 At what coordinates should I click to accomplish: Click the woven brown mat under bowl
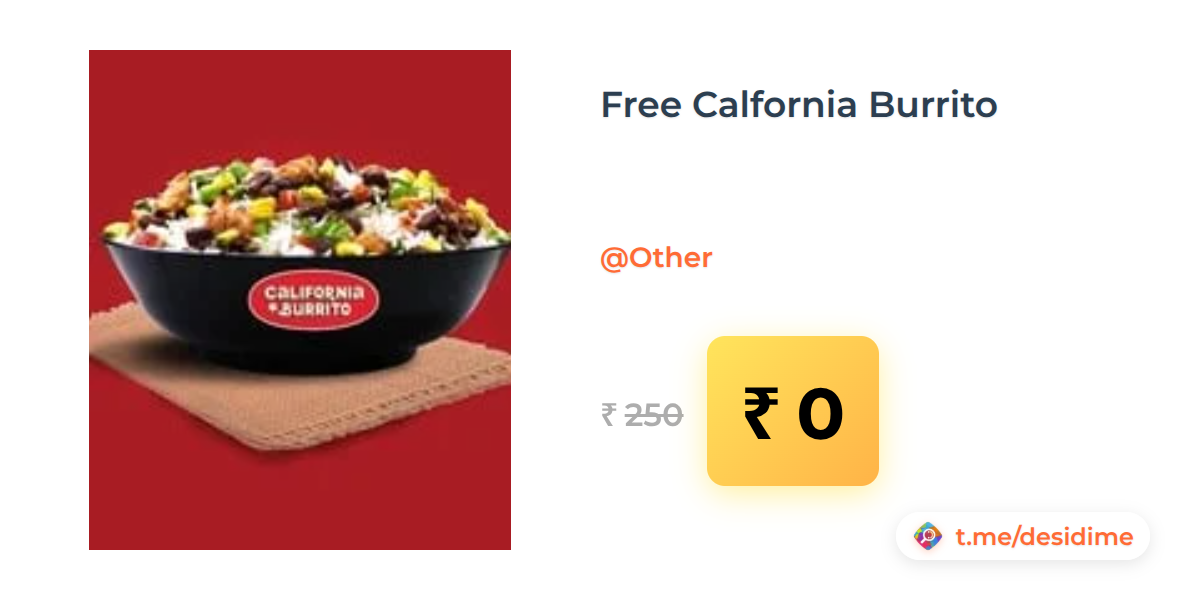pyautogui.click(x=300, y=390)
